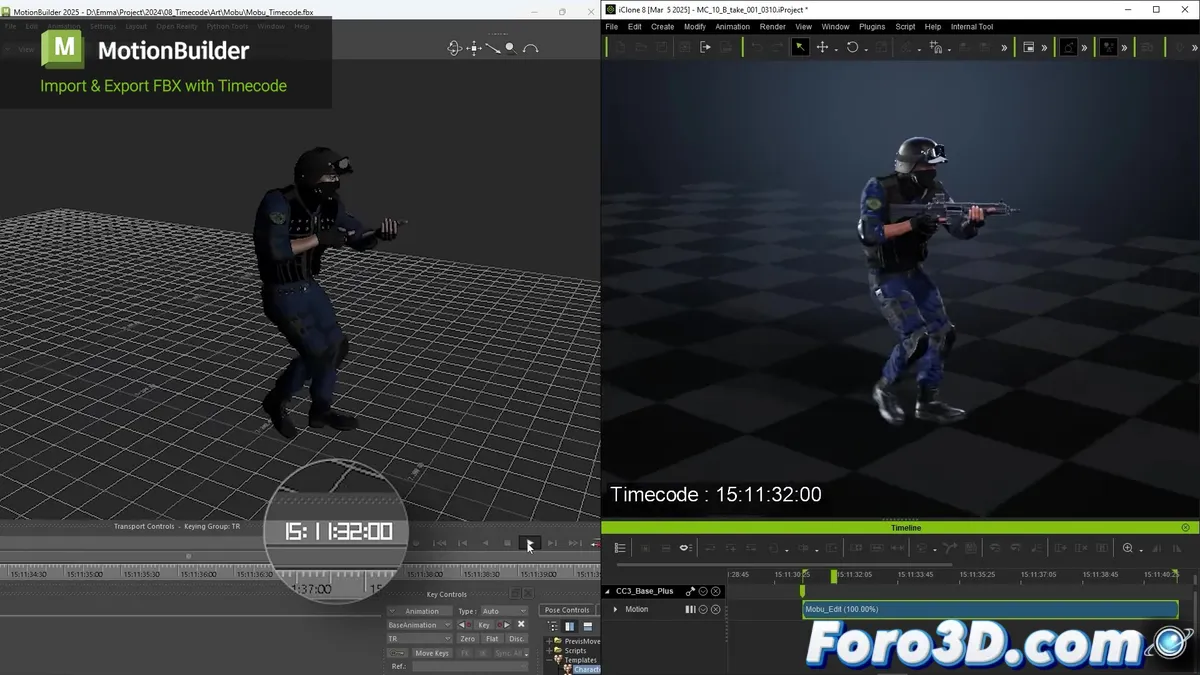Click the timeline zoom magnifier icon

[x=1128, y=548]
